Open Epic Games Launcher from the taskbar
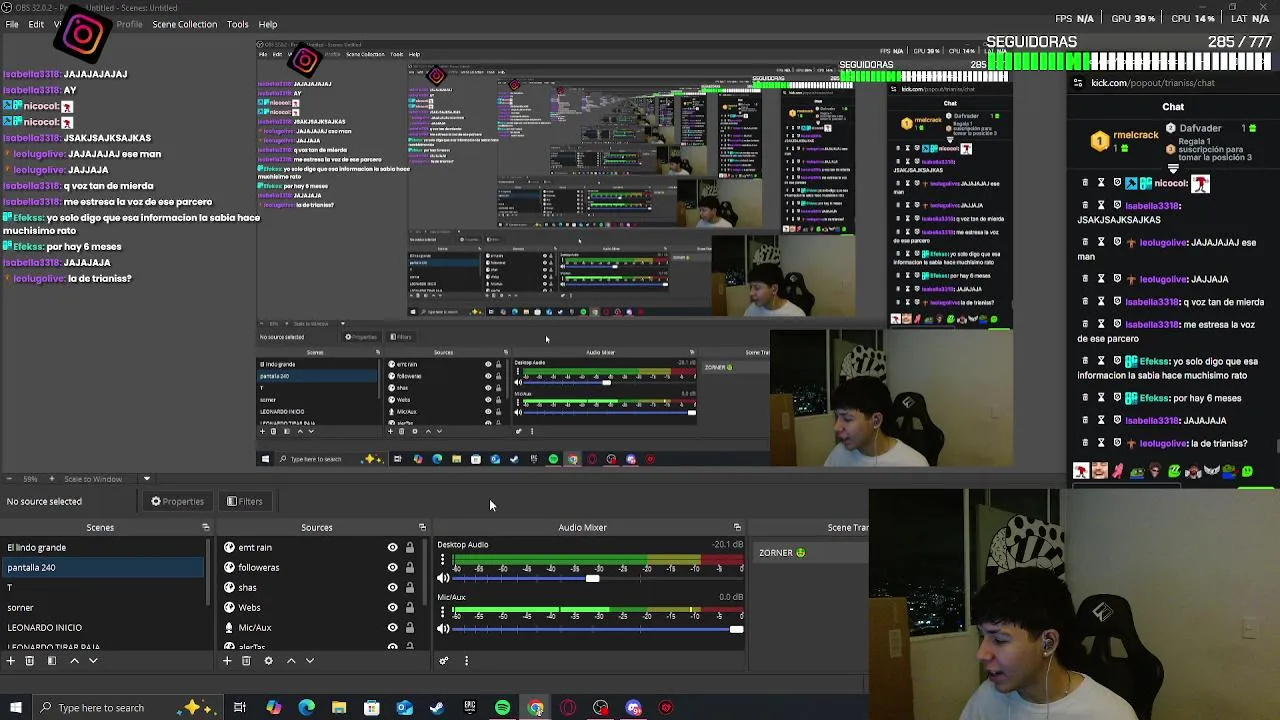The image size is (1280, 720). click(x=470, y=708)
